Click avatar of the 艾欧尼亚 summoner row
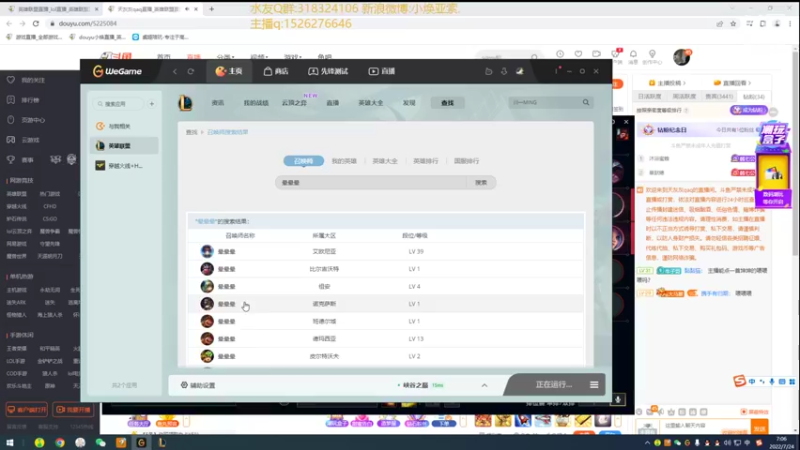The image size is (800, 450). (207, 251)
